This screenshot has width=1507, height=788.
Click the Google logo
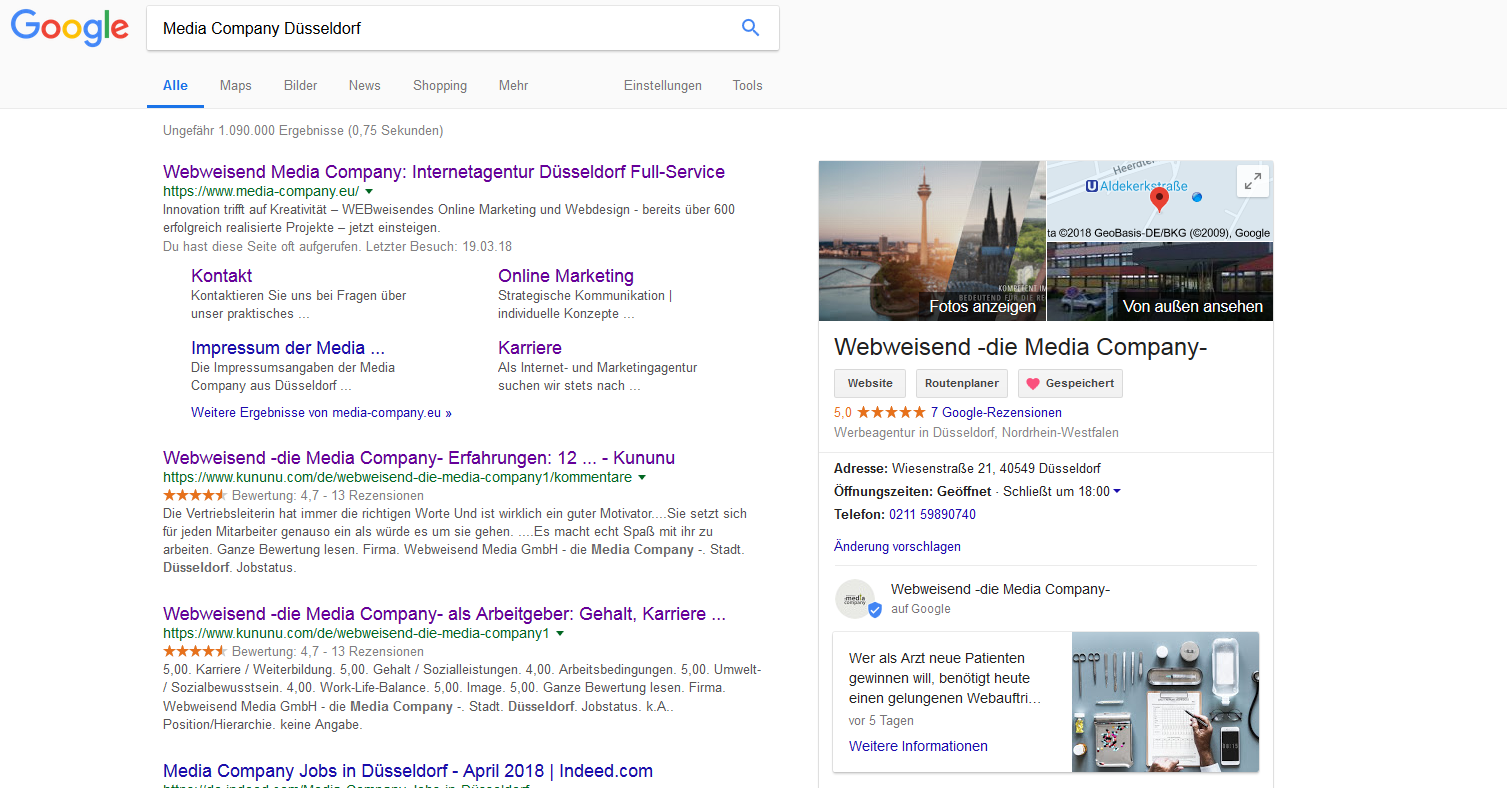coord(70,27)
